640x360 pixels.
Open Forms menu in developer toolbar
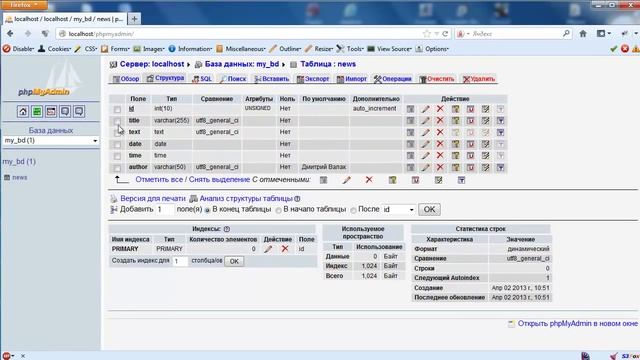pyautogui.click(x=115, y=49)
